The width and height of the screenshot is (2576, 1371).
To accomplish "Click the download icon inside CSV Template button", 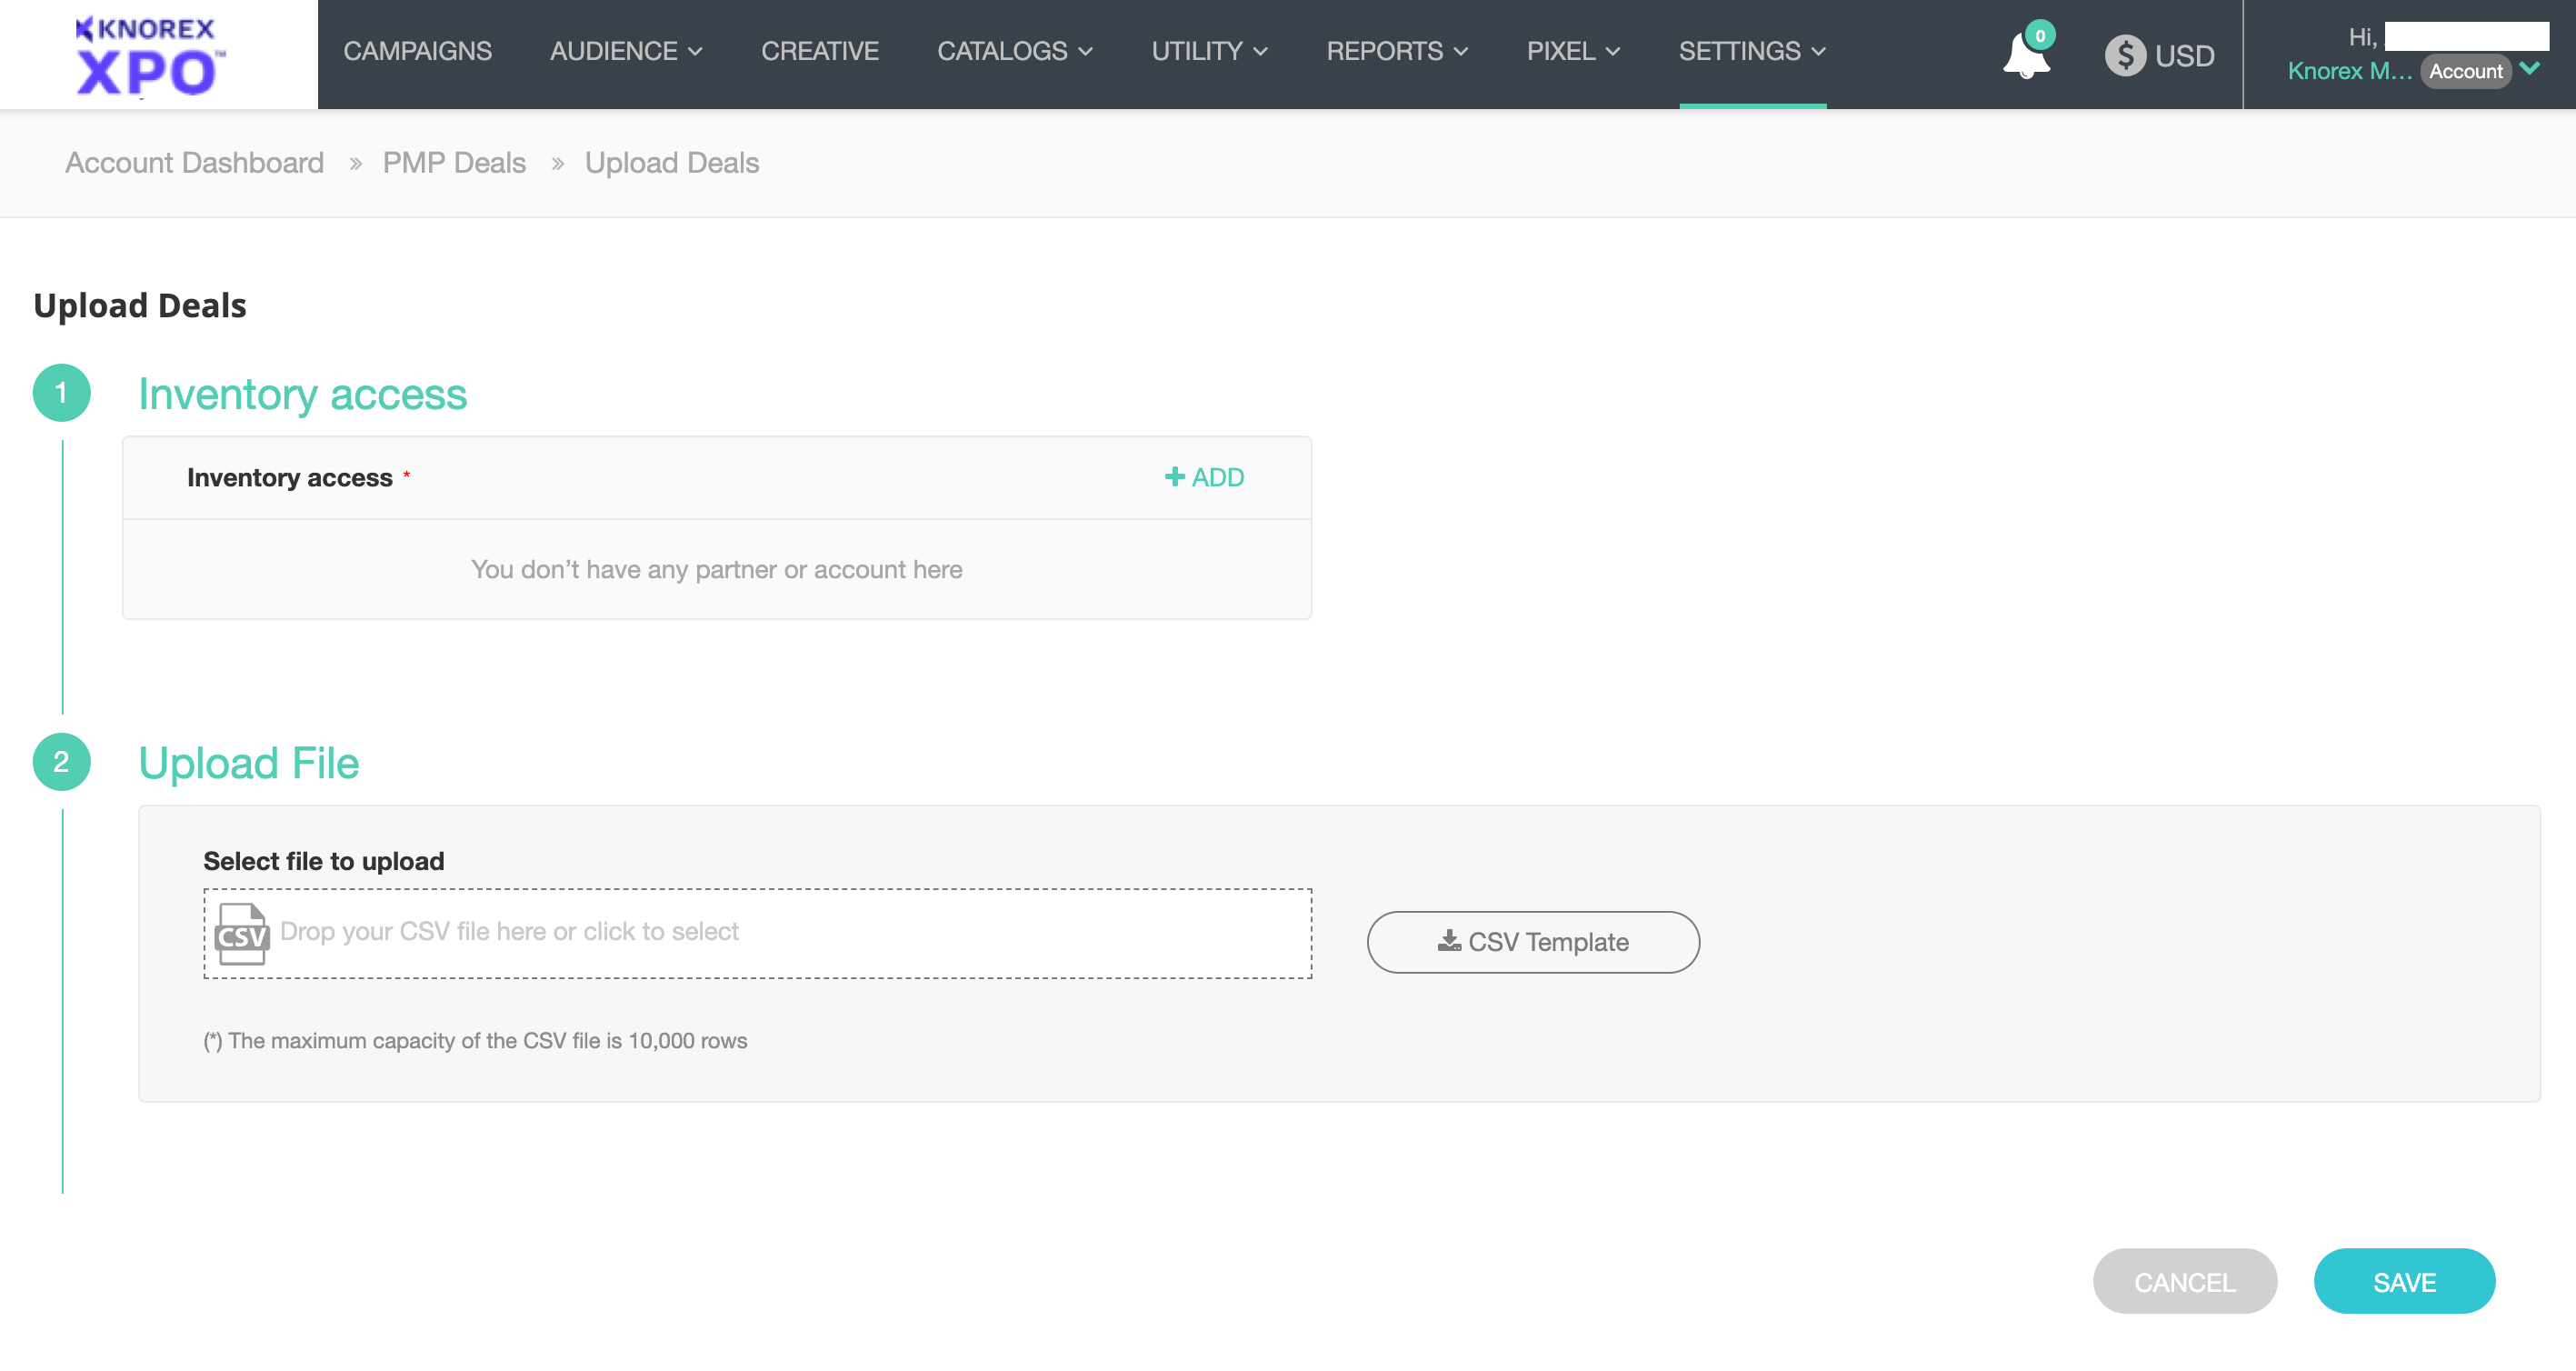I will (x=1448, y=941).
